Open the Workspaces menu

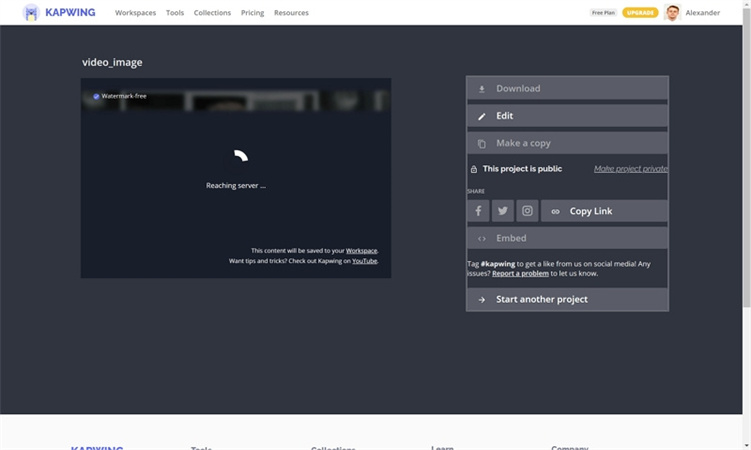(x=135, y=13)
